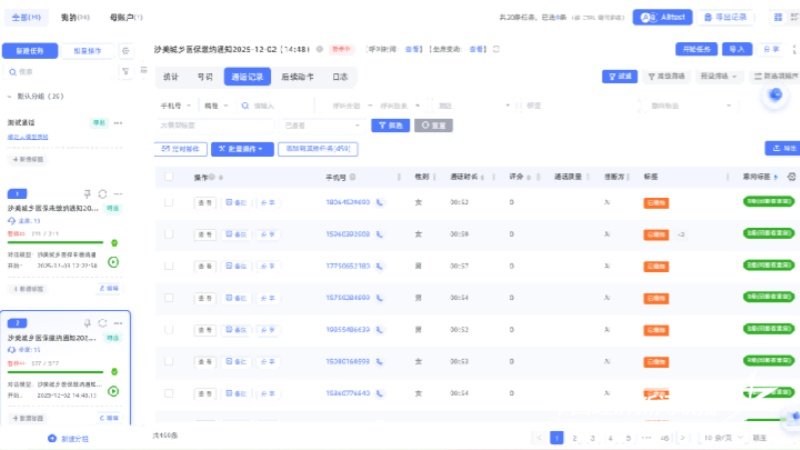
Task: Go to page 2 in the pagination
Action: (575, 438)
